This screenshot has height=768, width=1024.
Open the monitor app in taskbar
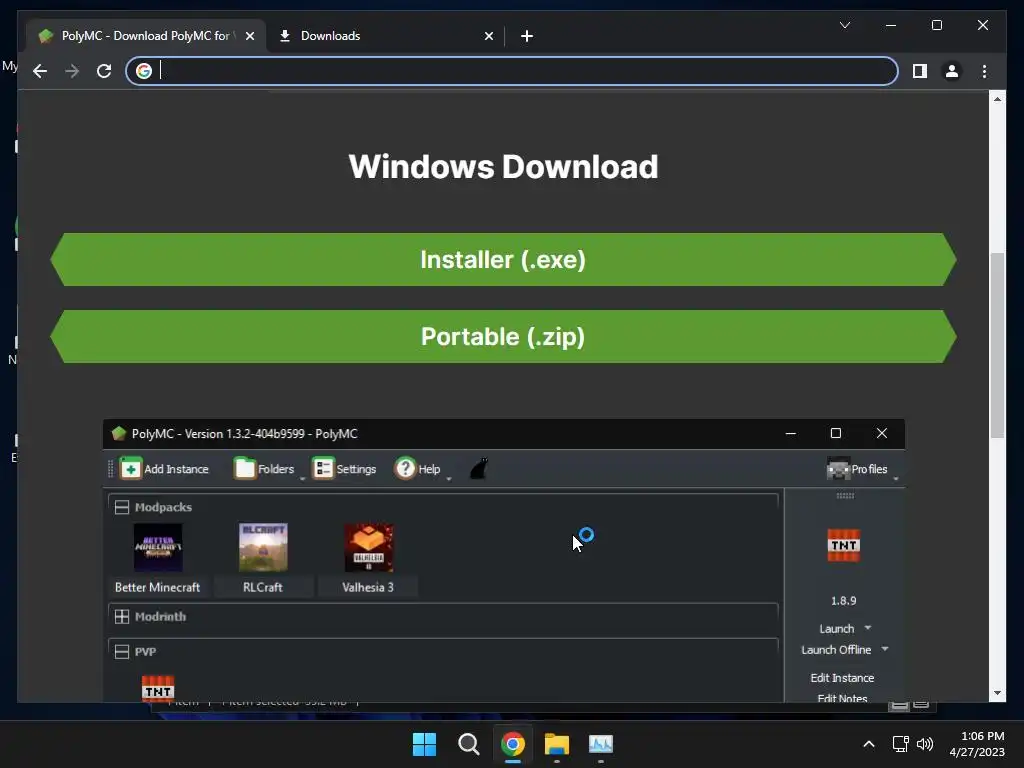pos(601,744)
